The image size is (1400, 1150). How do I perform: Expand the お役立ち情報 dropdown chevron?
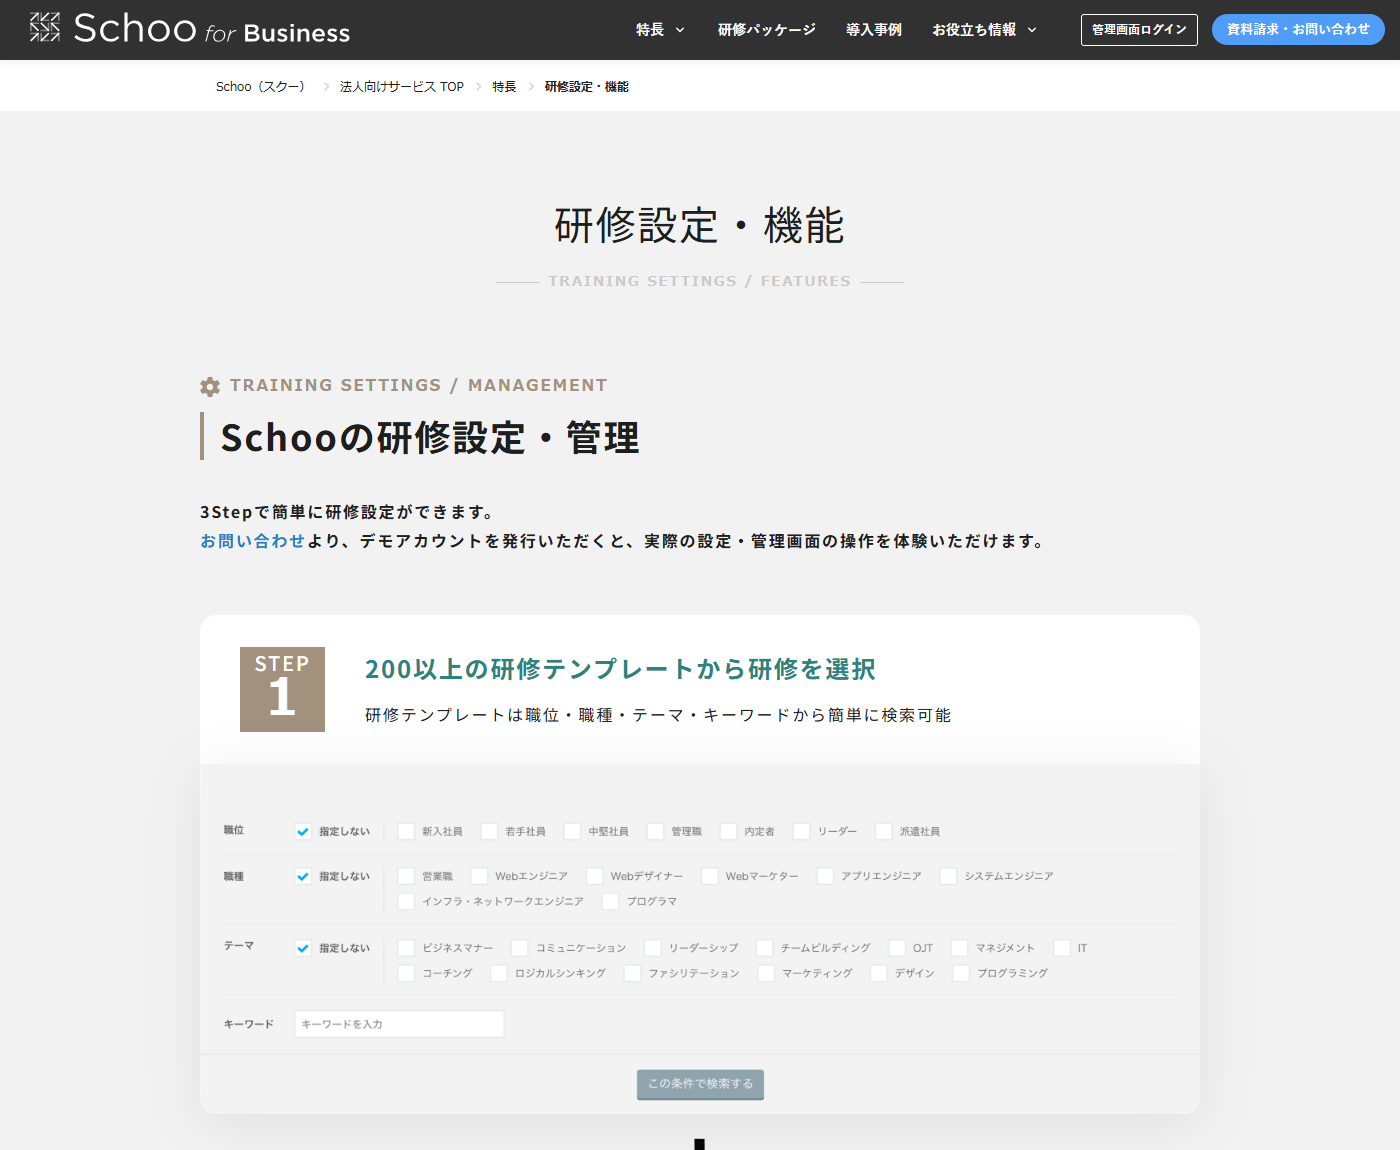coord(1032,30)
